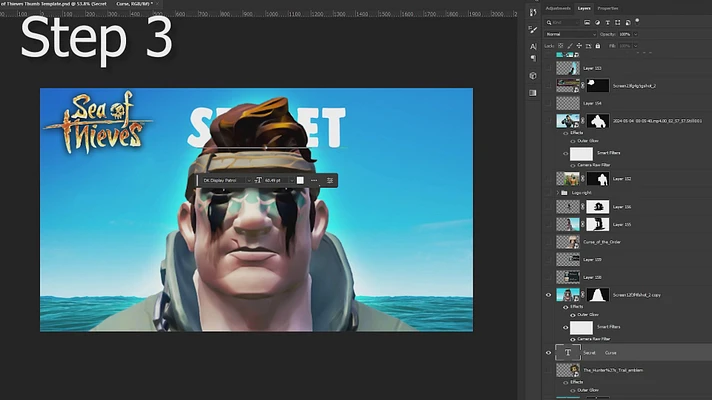The height and width of the screenshot is (400, 712).
Task: Select the layer mask thumbnail of Screenshot_2 copy
Action: click(x=598, y=295)
